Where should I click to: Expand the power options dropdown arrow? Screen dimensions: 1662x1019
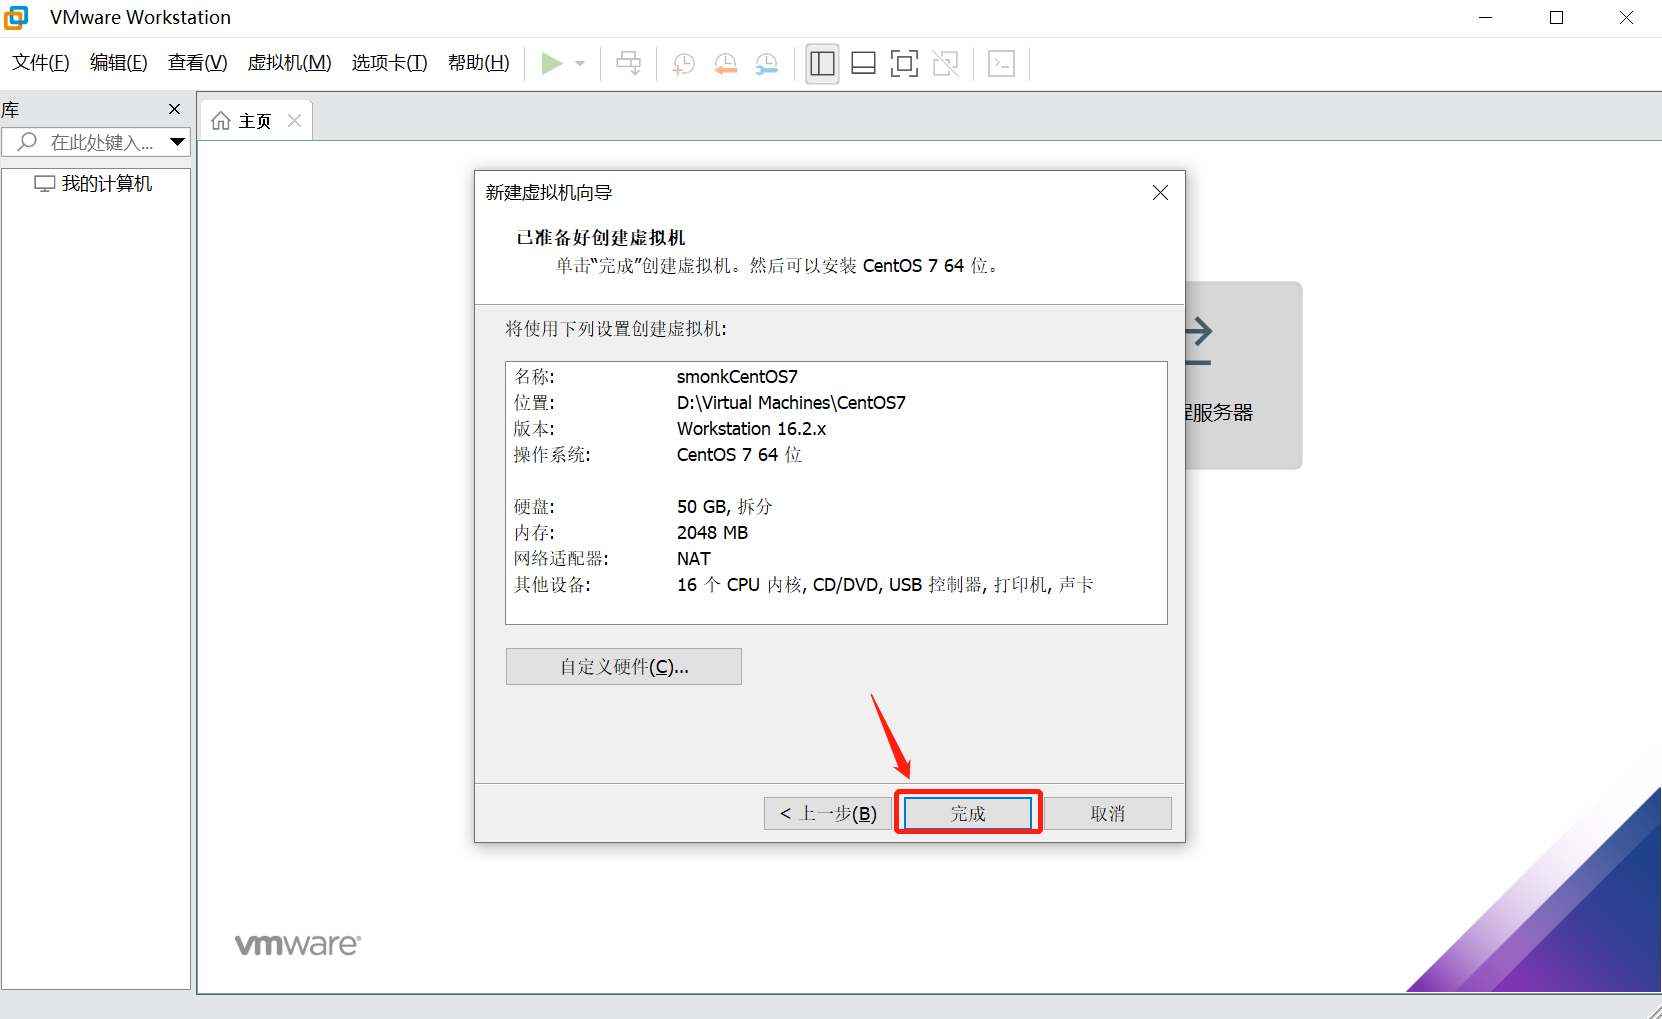pyautogui.click(x=579, y=63)
